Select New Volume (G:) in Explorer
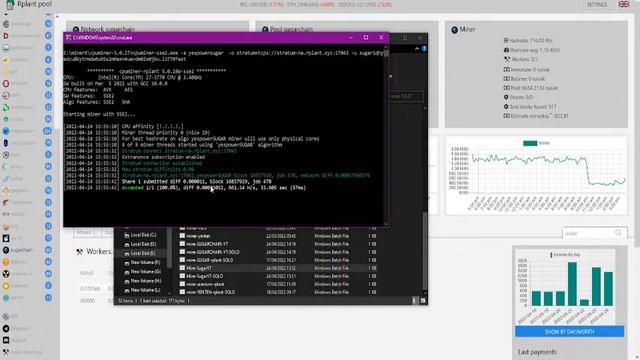The image size is (640, 360). coord(142,272)
